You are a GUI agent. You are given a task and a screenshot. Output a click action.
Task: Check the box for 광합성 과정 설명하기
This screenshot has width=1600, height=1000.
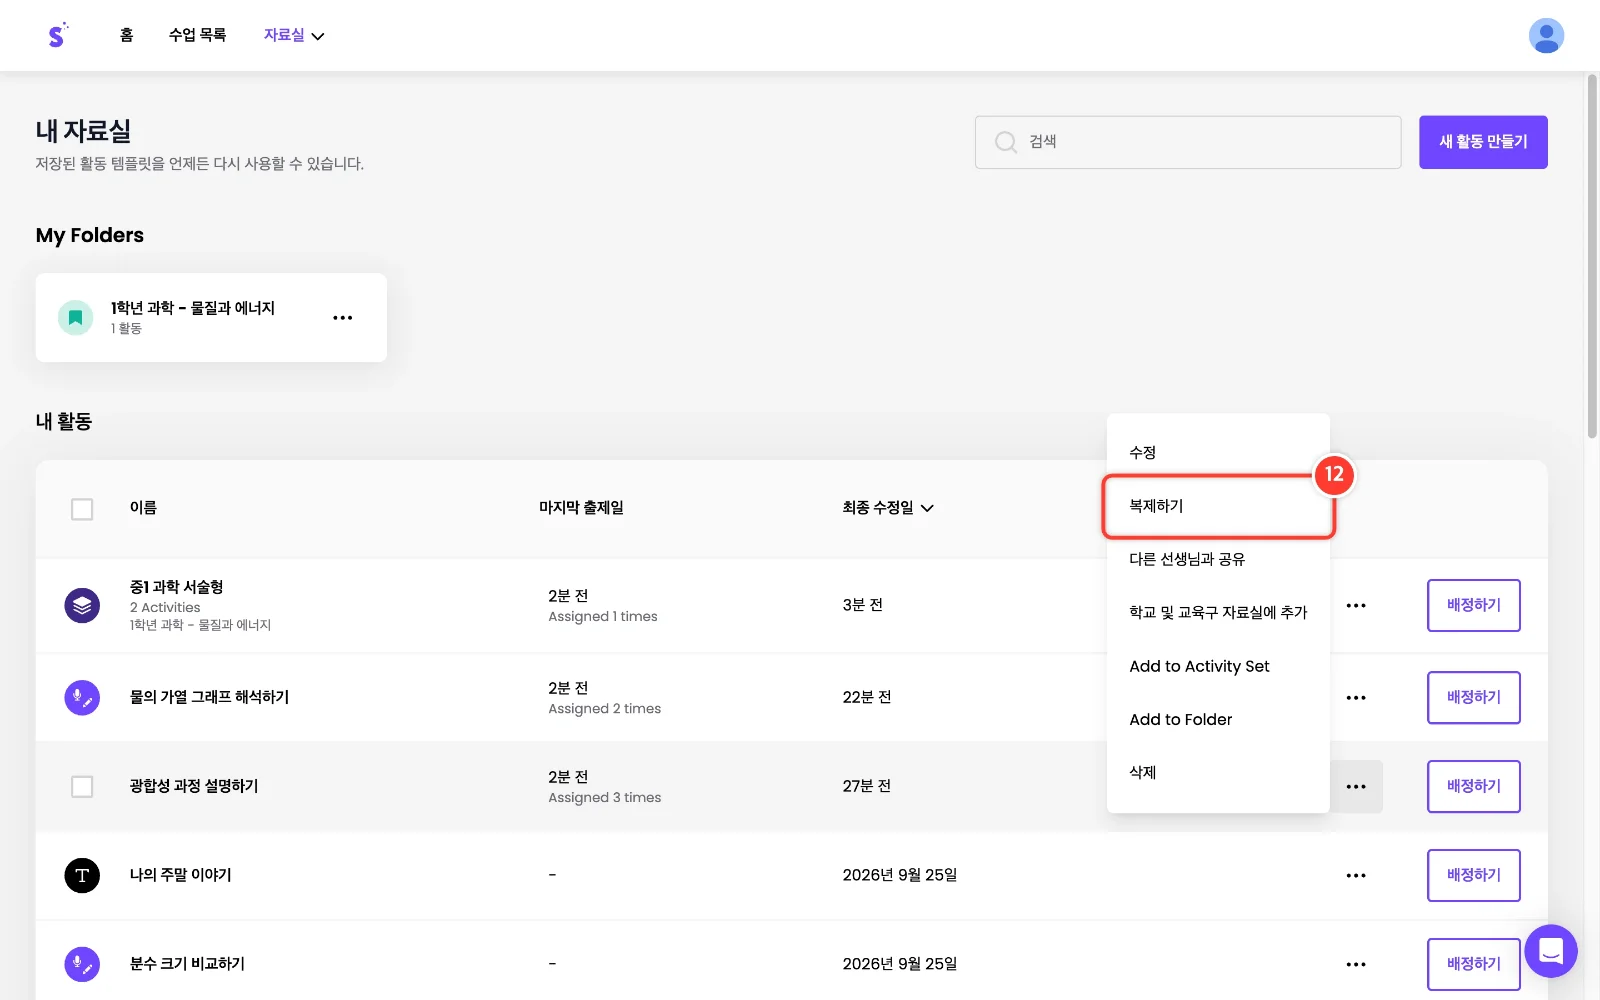(82, 787)
